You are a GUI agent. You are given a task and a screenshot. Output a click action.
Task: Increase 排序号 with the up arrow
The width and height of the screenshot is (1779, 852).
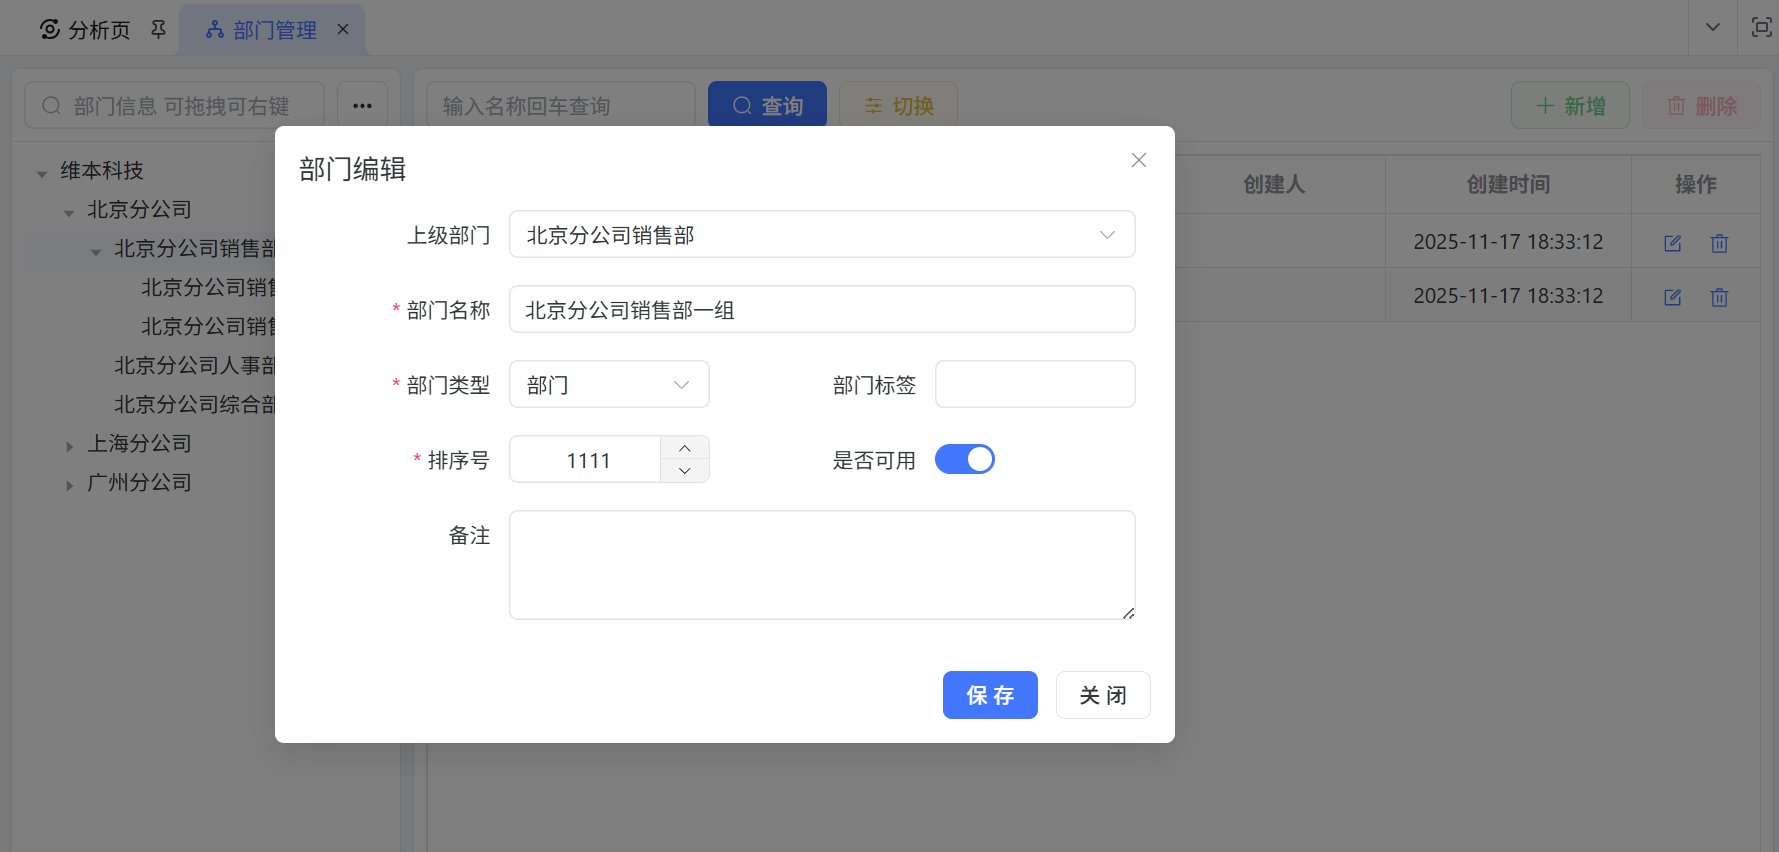coord(685,448)
